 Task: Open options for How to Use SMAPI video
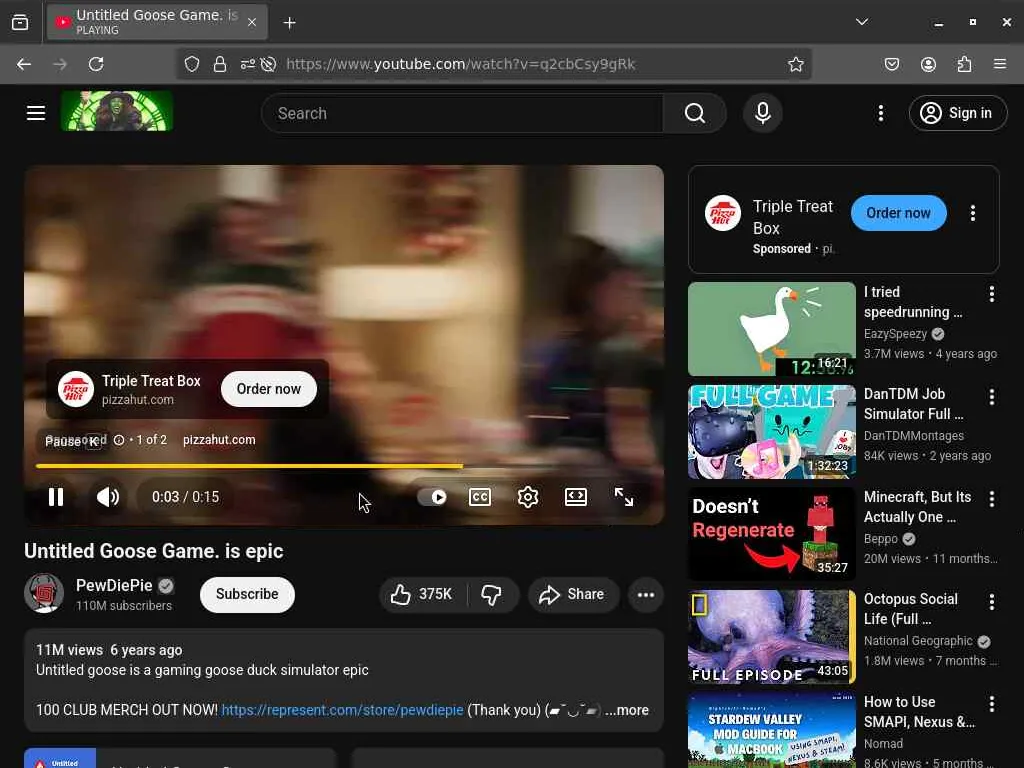pos(991,703)
